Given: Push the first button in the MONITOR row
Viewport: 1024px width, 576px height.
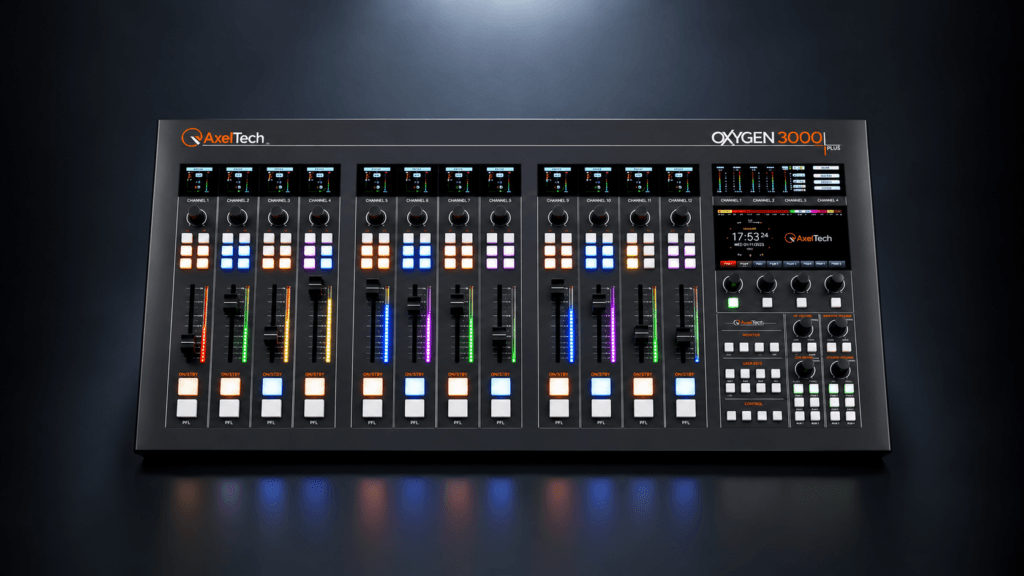Looking at the screenshot, I should click(729, 347).
